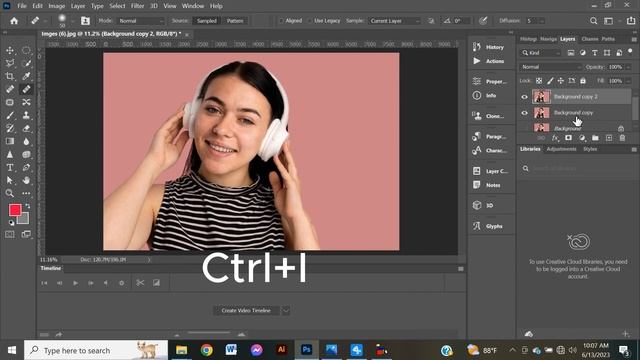Select the Pen tool
Image resolution: width=640 pixels, height=360 pixels.
click(x=26, y=167)
